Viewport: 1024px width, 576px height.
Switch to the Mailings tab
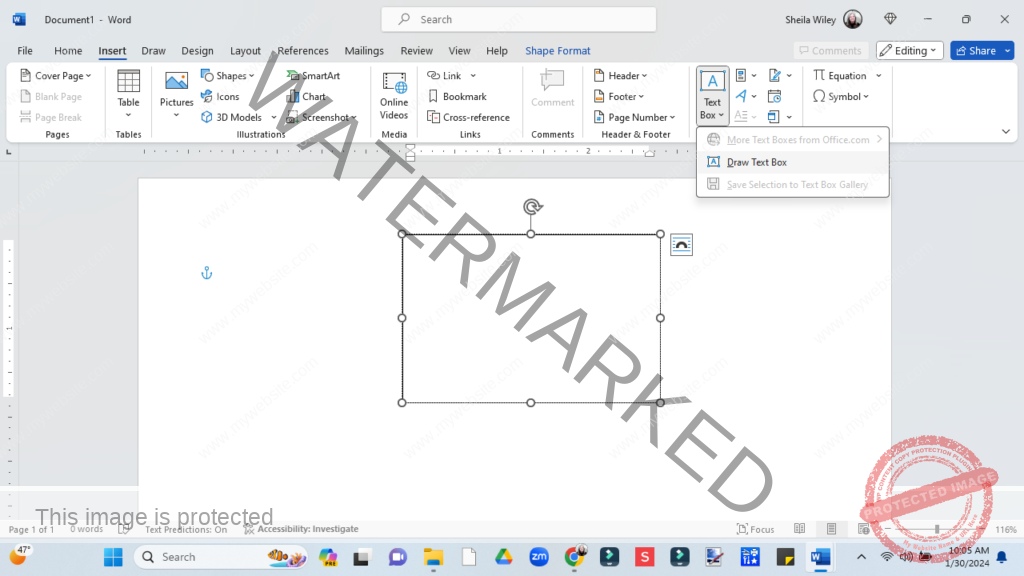[x=364, y=50]
